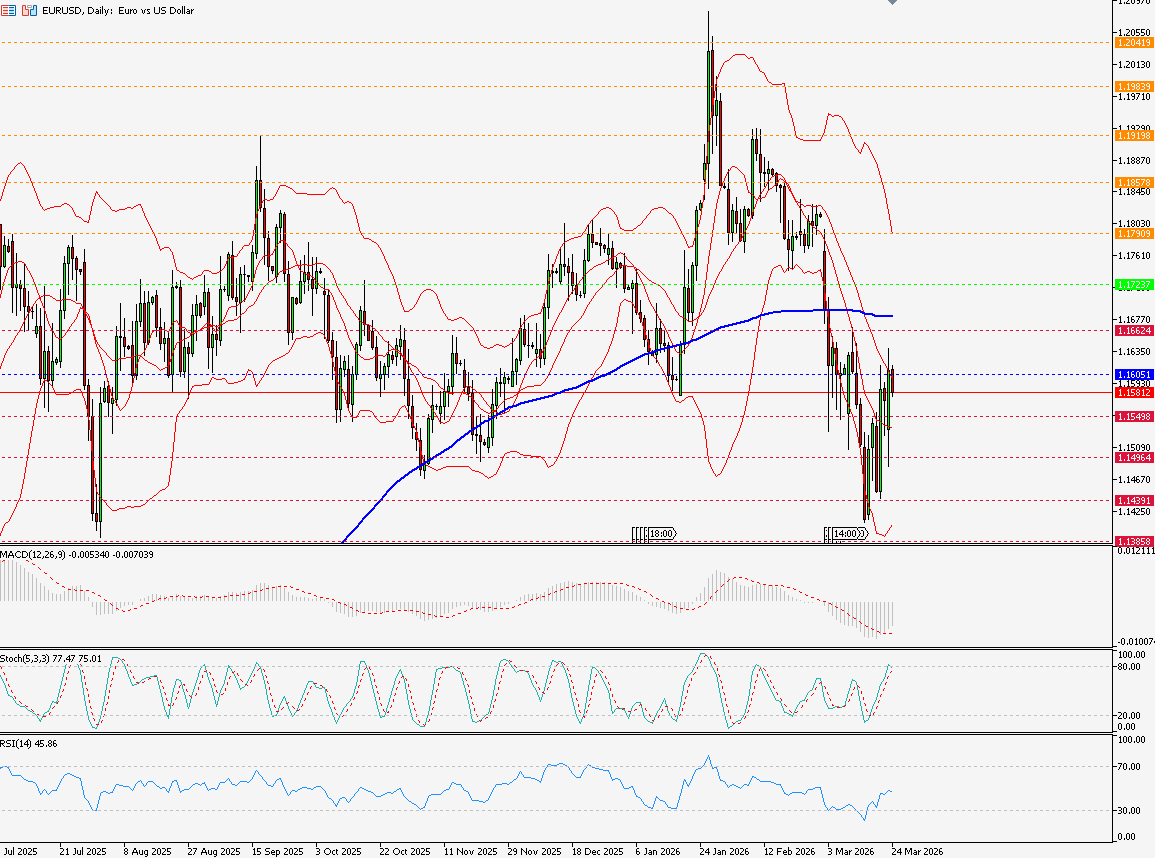Click the 1.13858 price label at bottom right
This screenshot has width=1155, height=858.
(x=1133, y=540)
